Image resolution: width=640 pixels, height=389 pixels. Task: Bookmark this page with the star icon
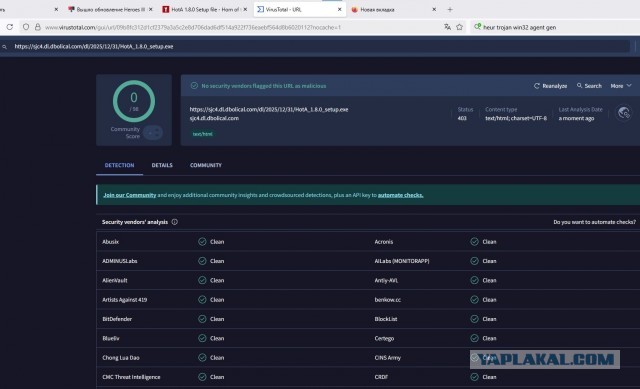[460, 27]
